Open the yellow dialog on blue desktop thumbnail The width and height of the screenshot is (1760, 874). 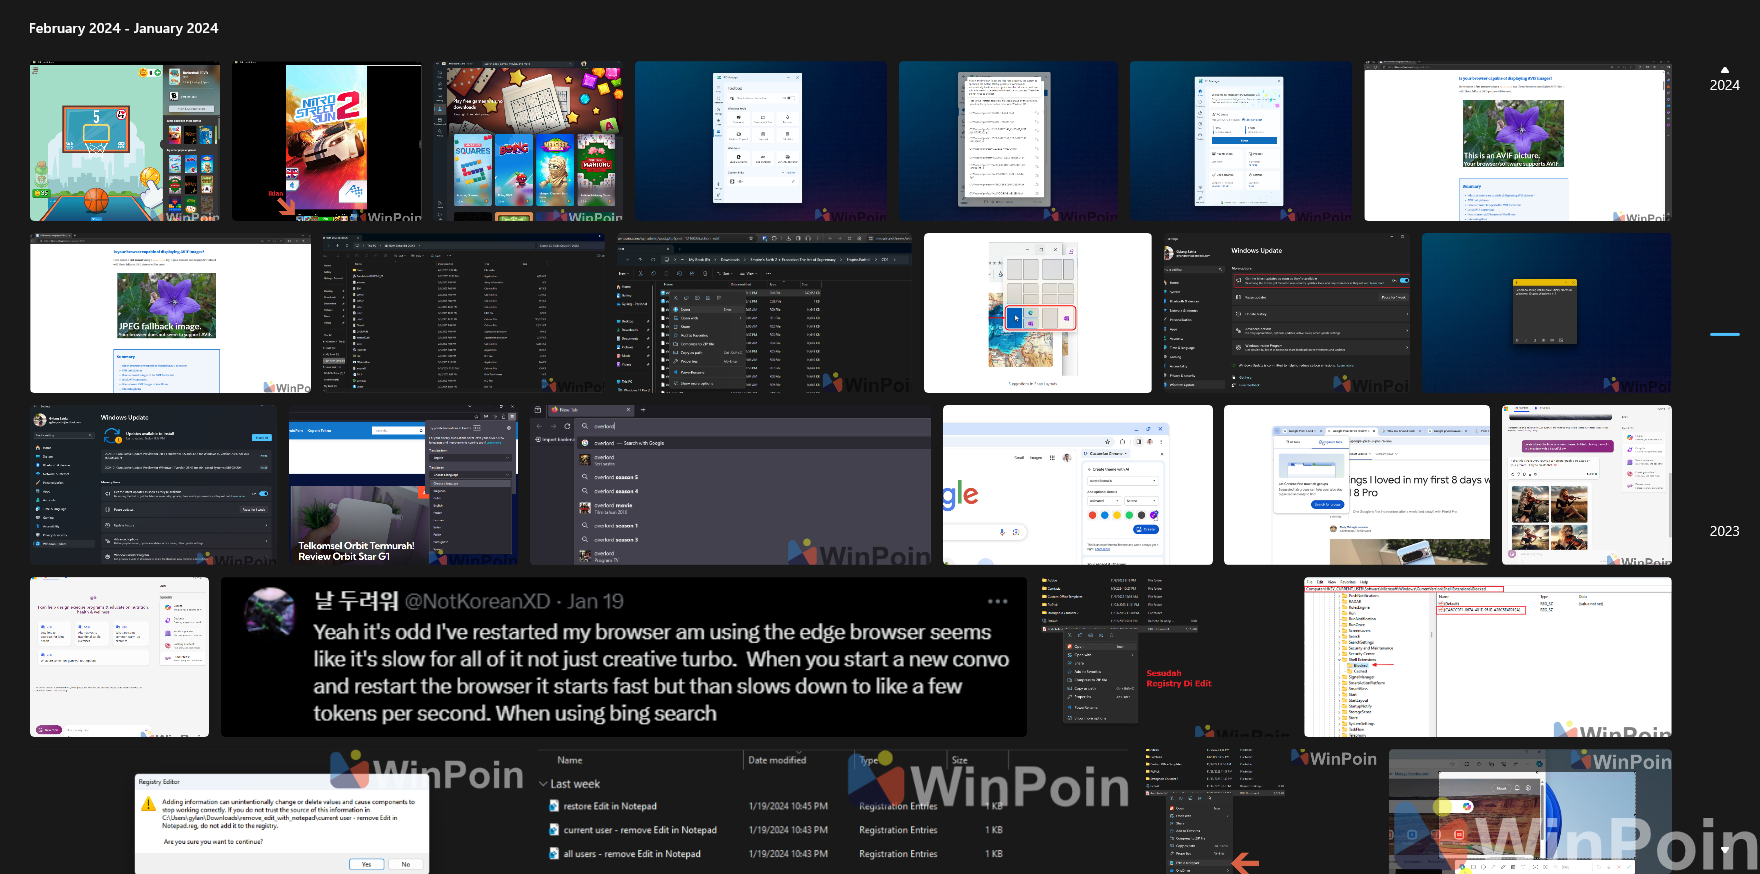click(1546, 313)
